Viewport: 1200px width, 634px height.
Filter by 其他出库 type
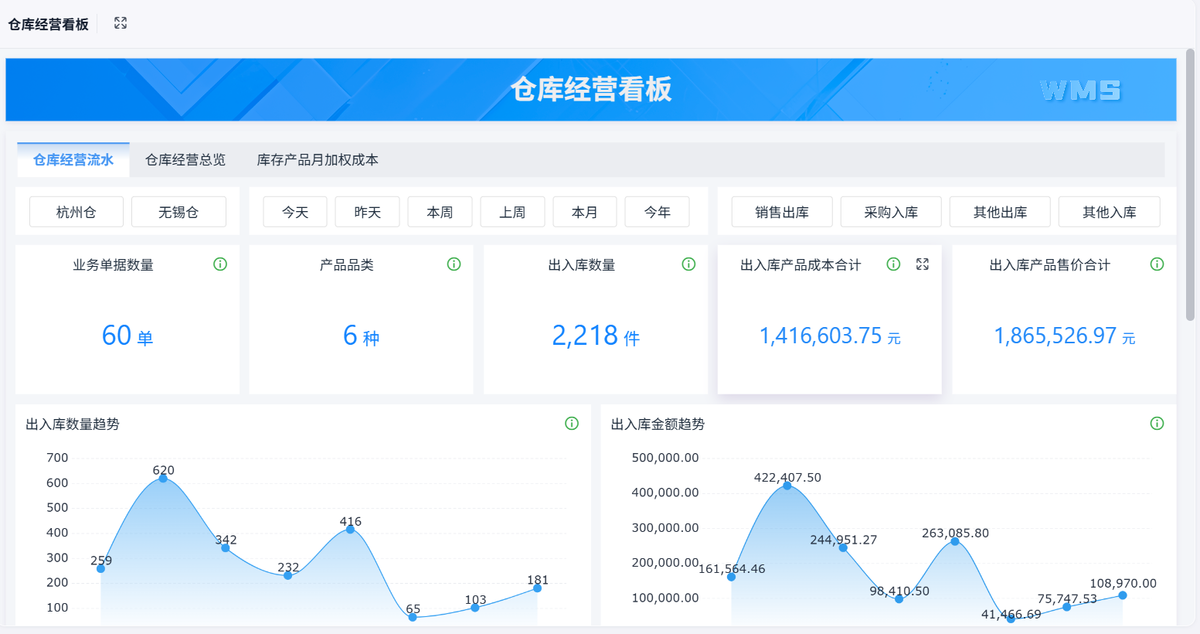tap(1001, 212)
